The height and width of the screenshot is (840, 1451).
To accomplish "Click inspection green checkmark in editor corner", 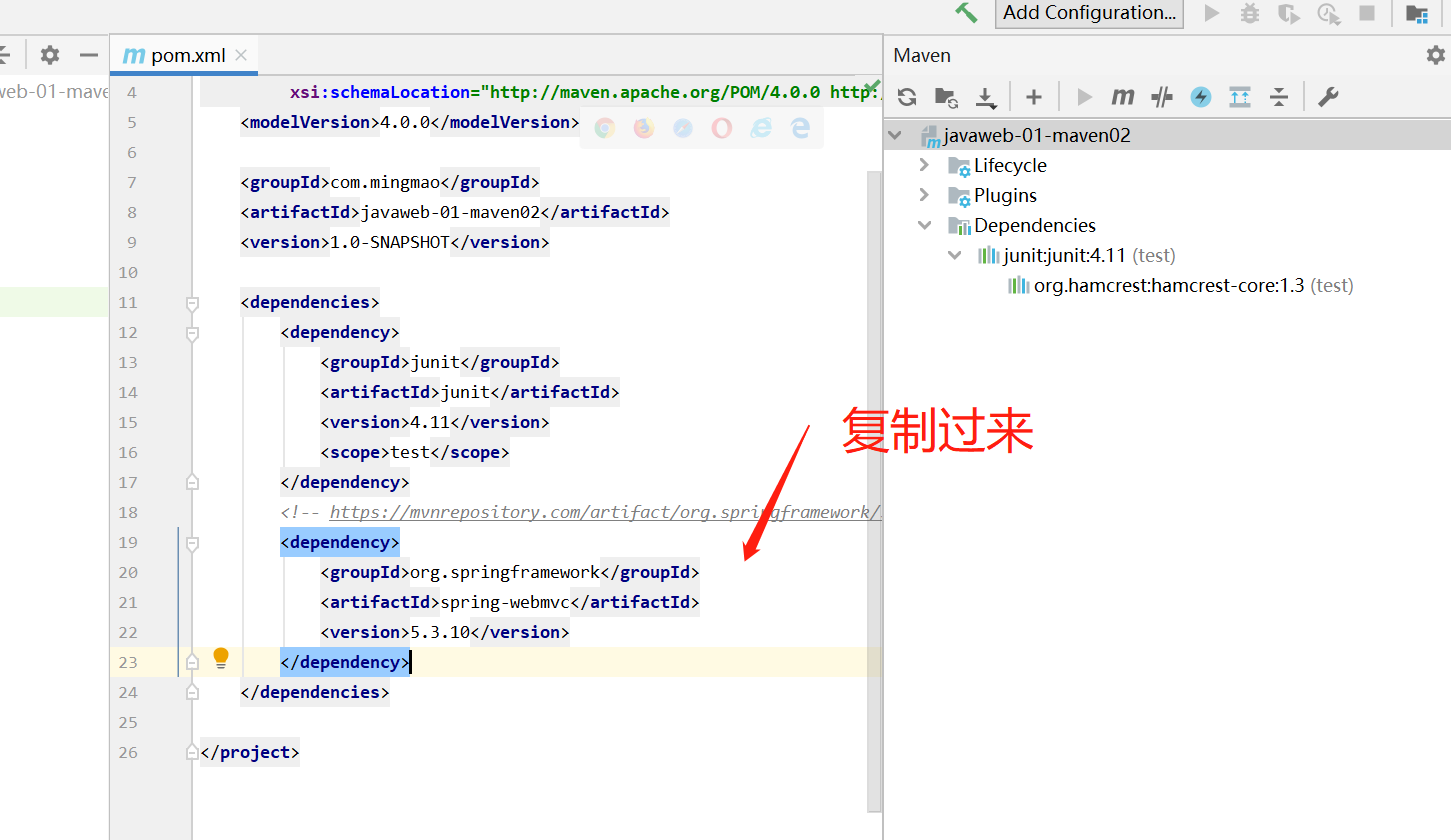I will [x=872, y=88].
